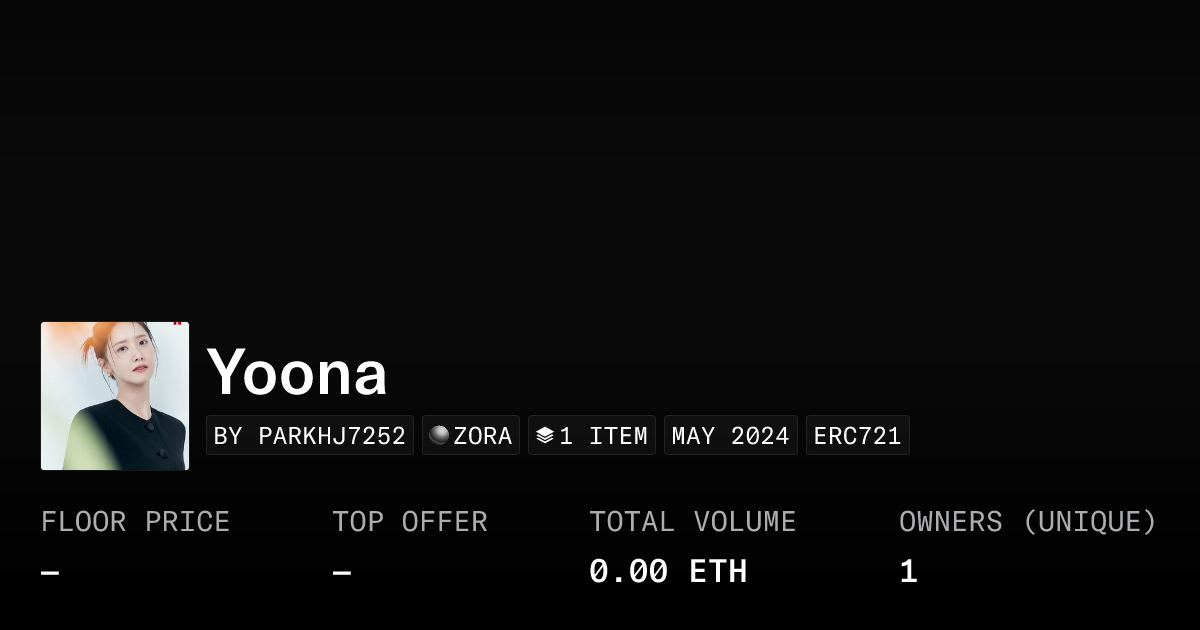Select the ERC721 token standard badge
This screenshot has height=630, width=1200.
[857, 435]
